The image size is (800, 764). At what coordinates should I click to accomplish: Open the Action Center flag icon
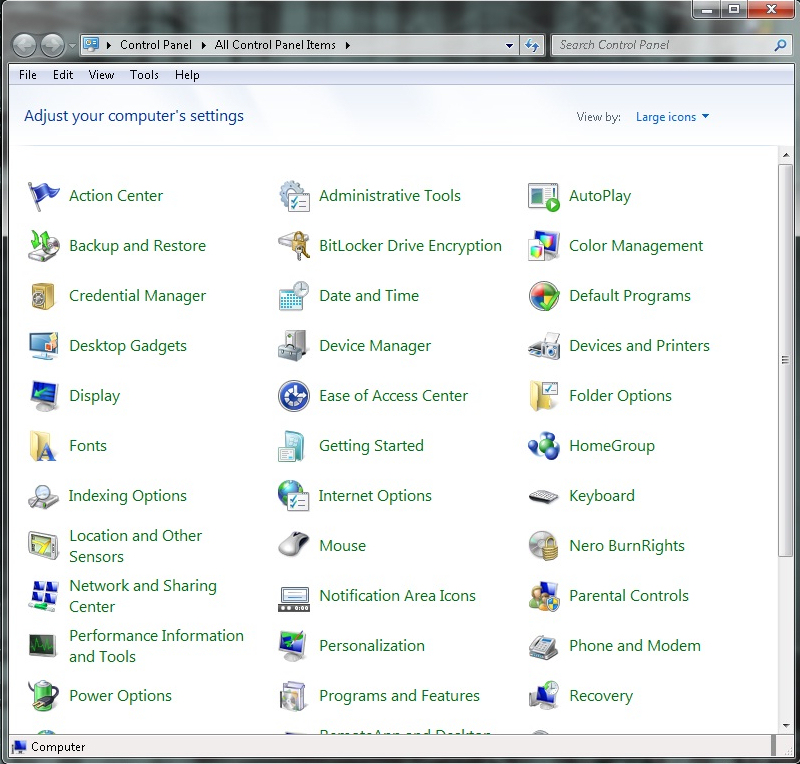click(x=43, y=196)
